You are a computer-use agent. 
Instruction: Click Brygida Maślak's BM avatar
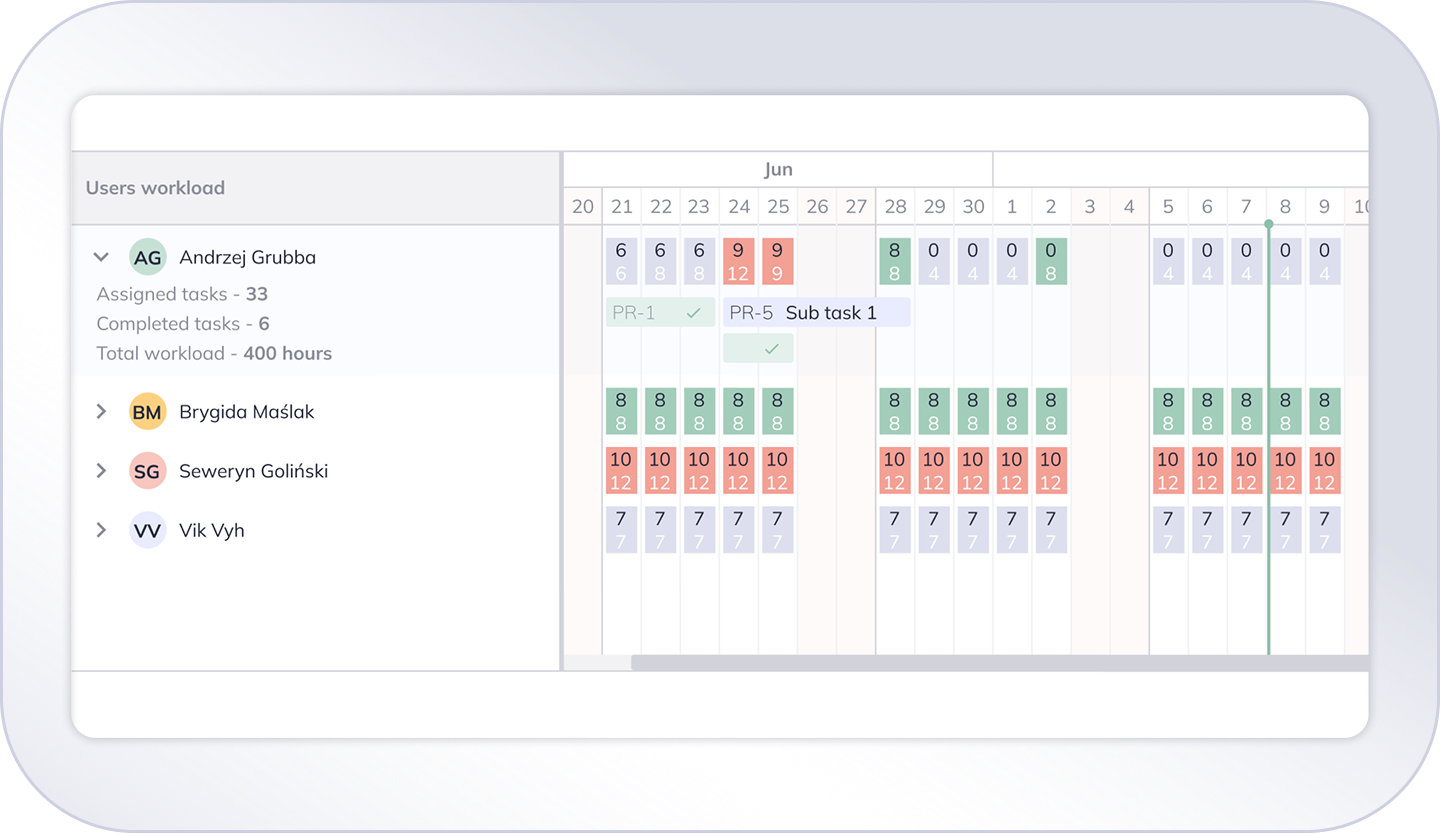(x=147, y=412)
